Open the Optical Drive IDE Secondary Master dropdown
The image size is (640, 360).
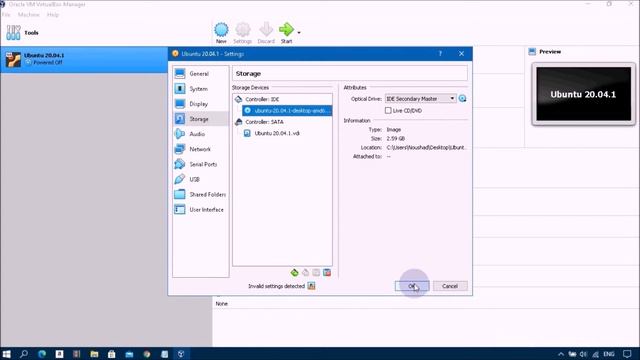[x=420, y=99]
